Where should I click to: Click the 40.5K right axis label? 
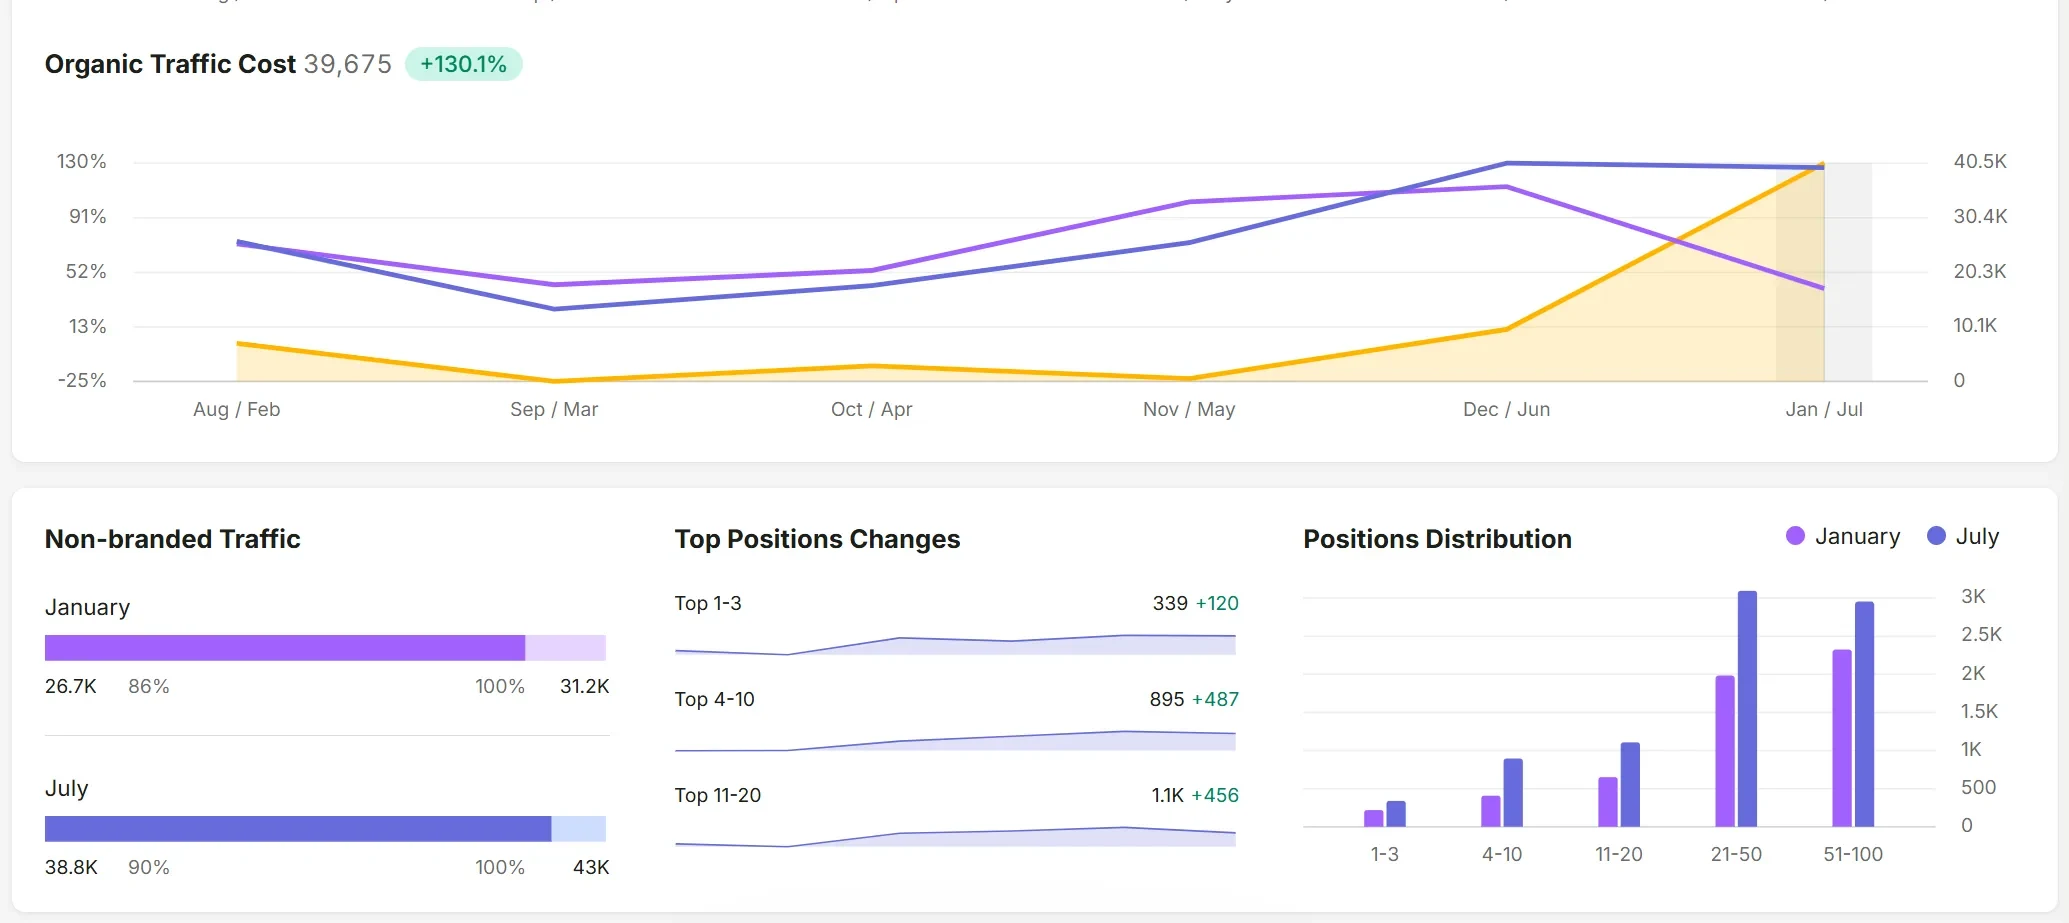pyautogui.click(x=1980, y=161)
